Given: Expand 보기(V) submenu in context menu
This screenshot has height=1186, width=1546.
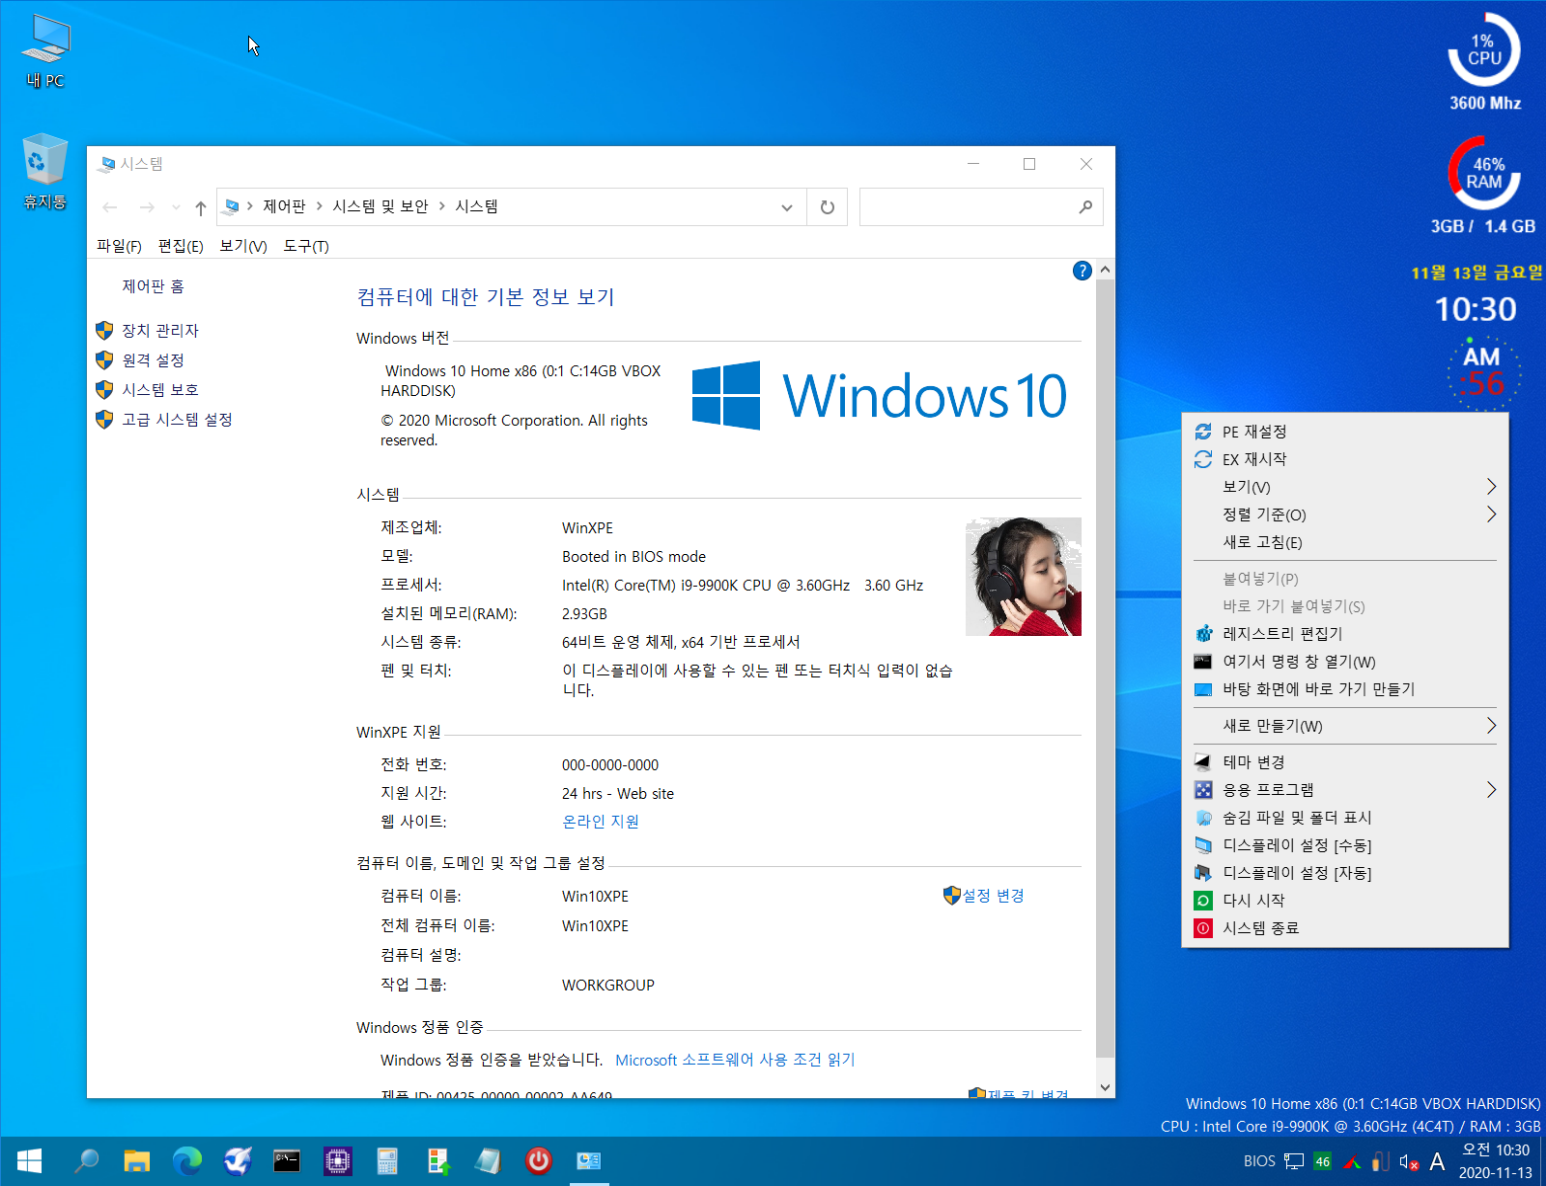Looking at the screenshot, I should [1345, 487].
